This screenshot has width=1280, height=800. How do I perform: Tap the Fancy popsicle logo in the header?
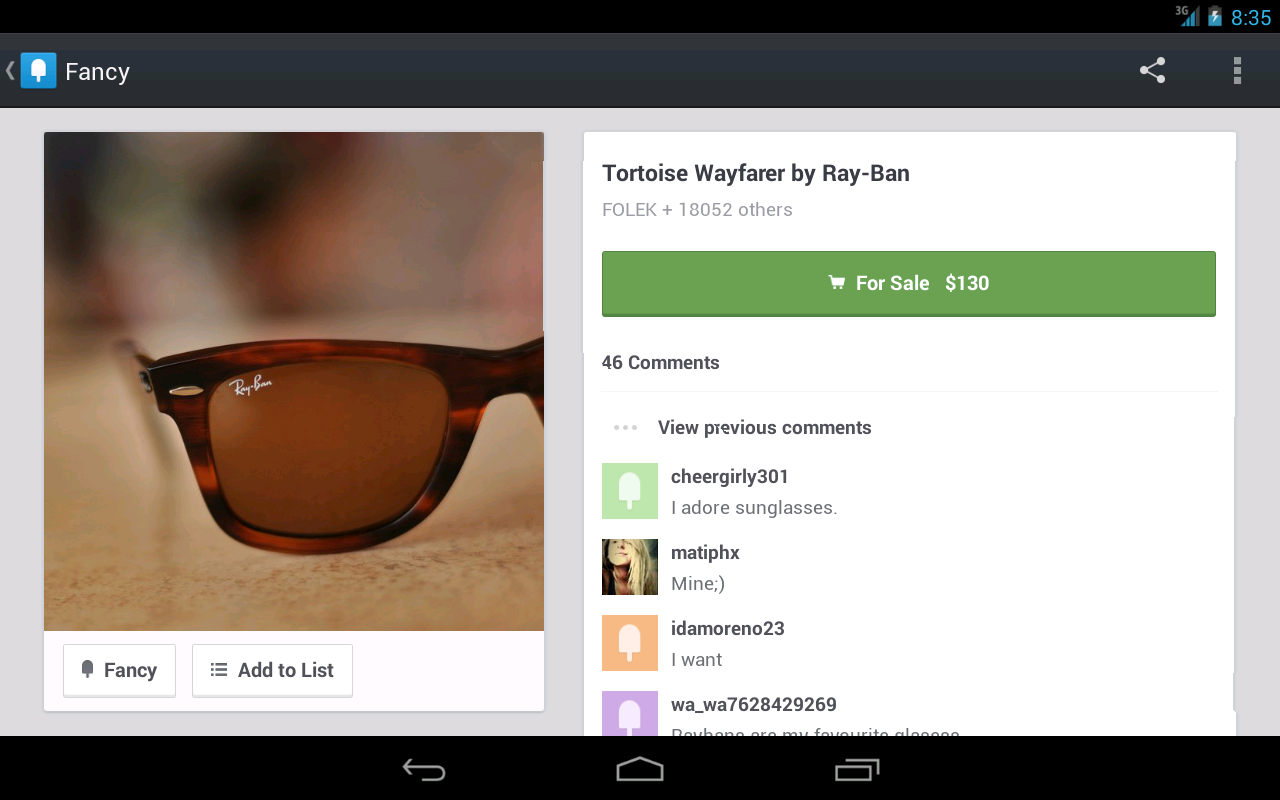(38, 71)
